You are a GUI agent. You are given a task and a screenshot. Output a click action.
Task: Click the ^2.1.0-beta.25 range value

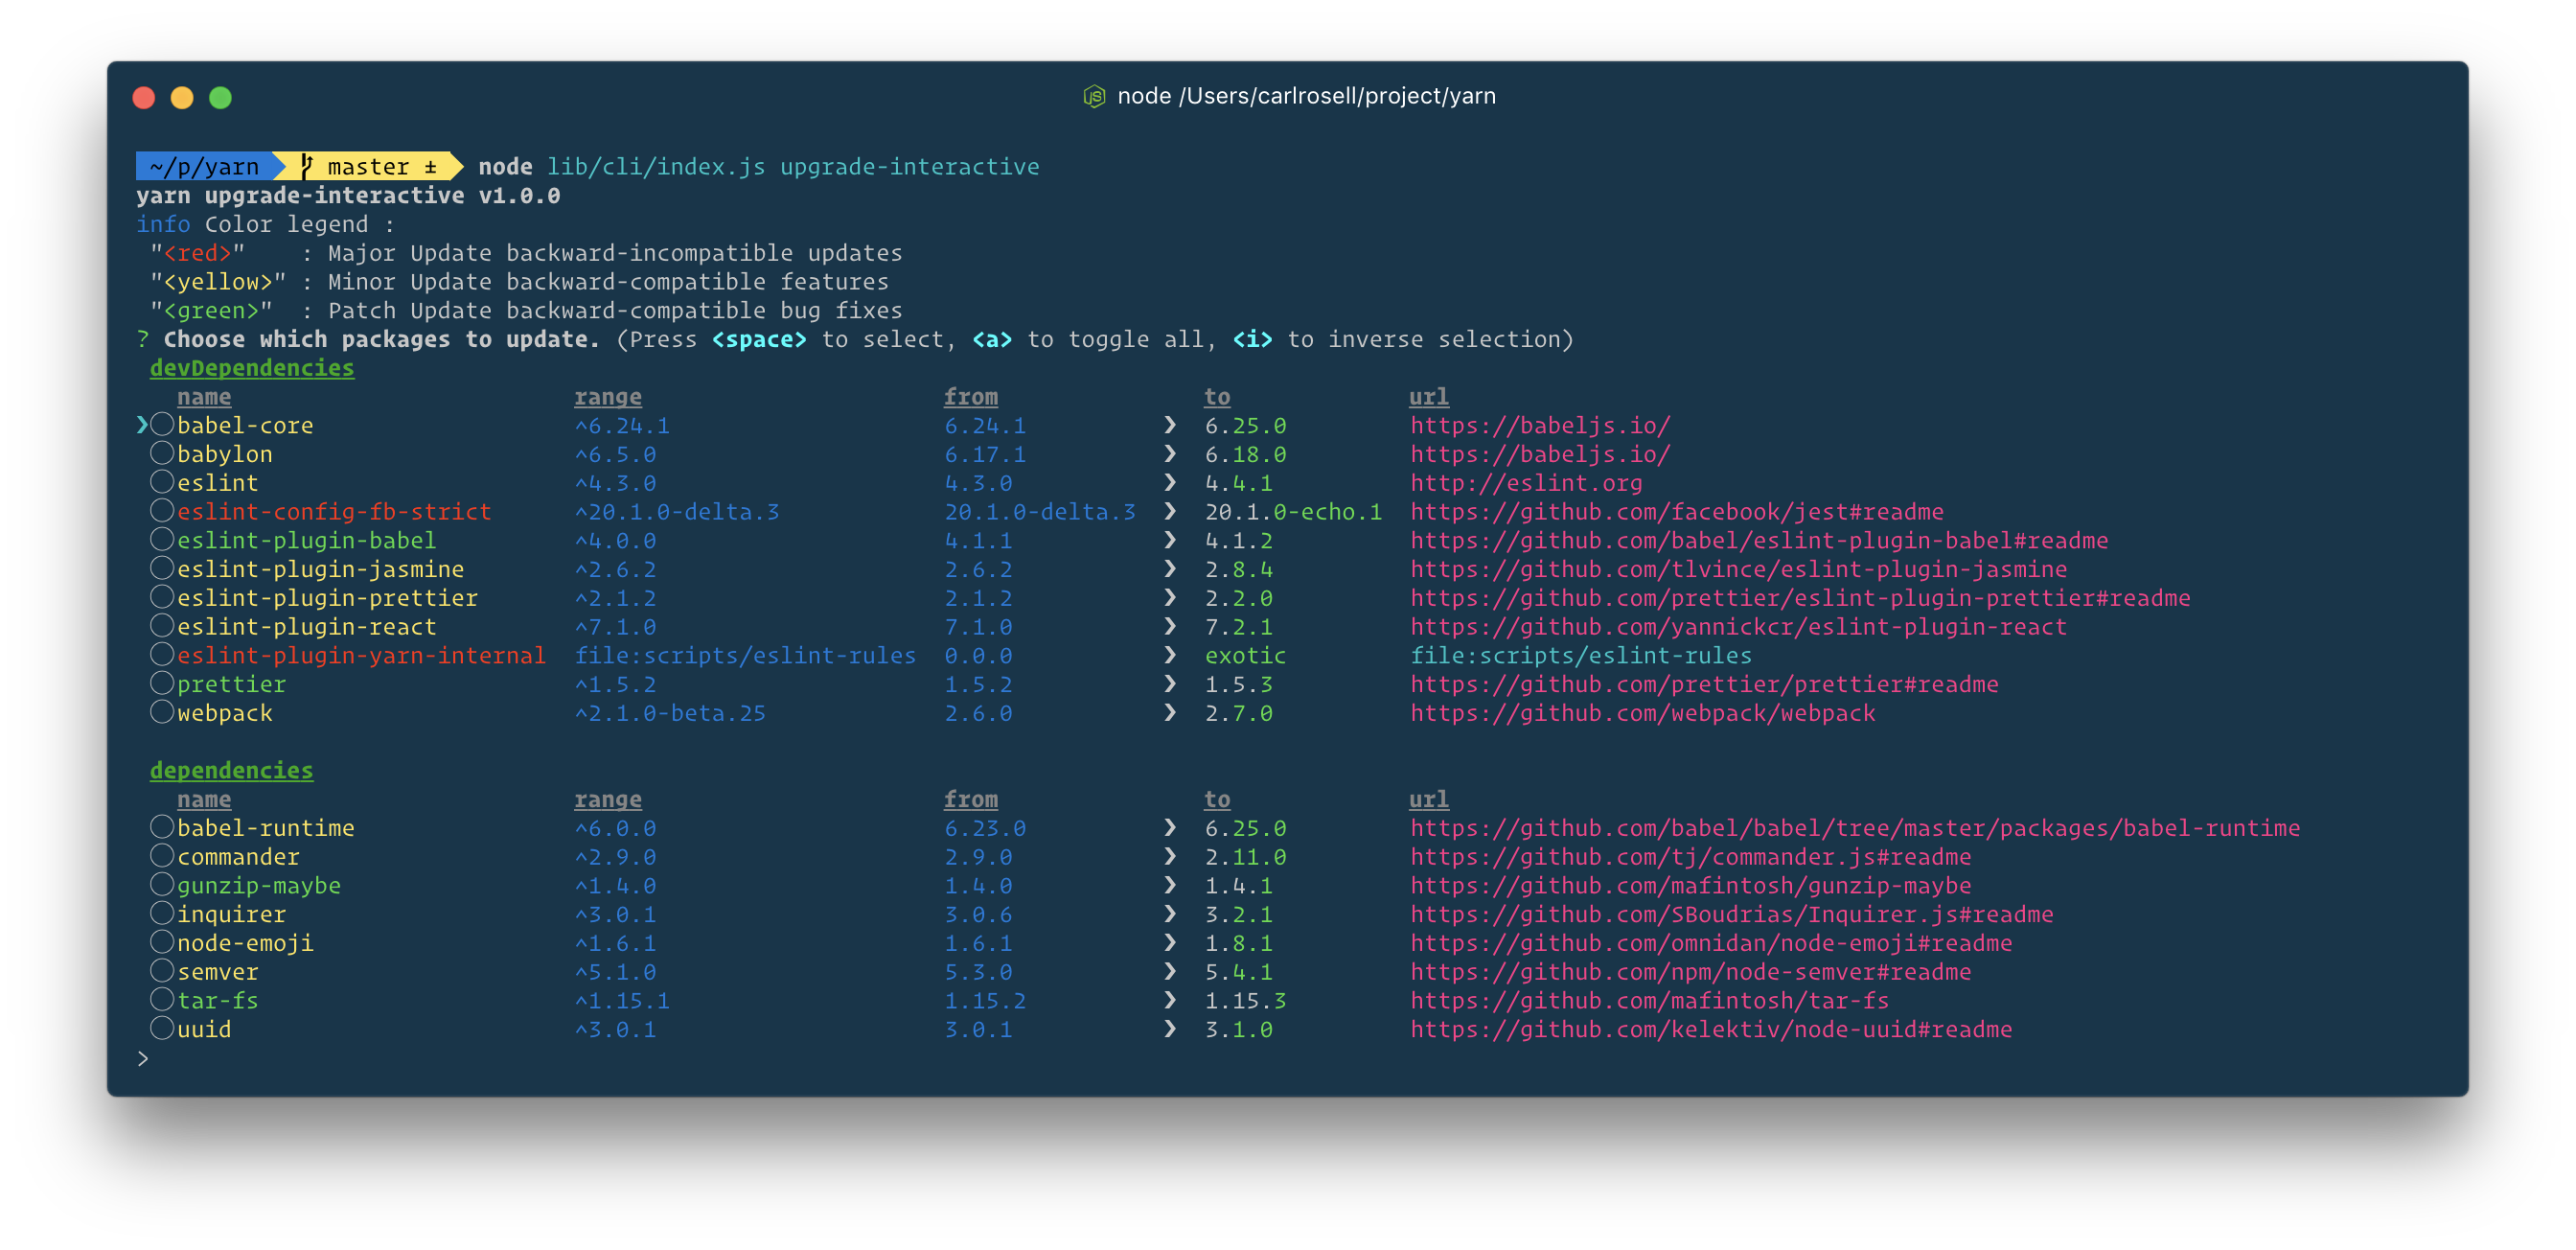coord(670,713)
